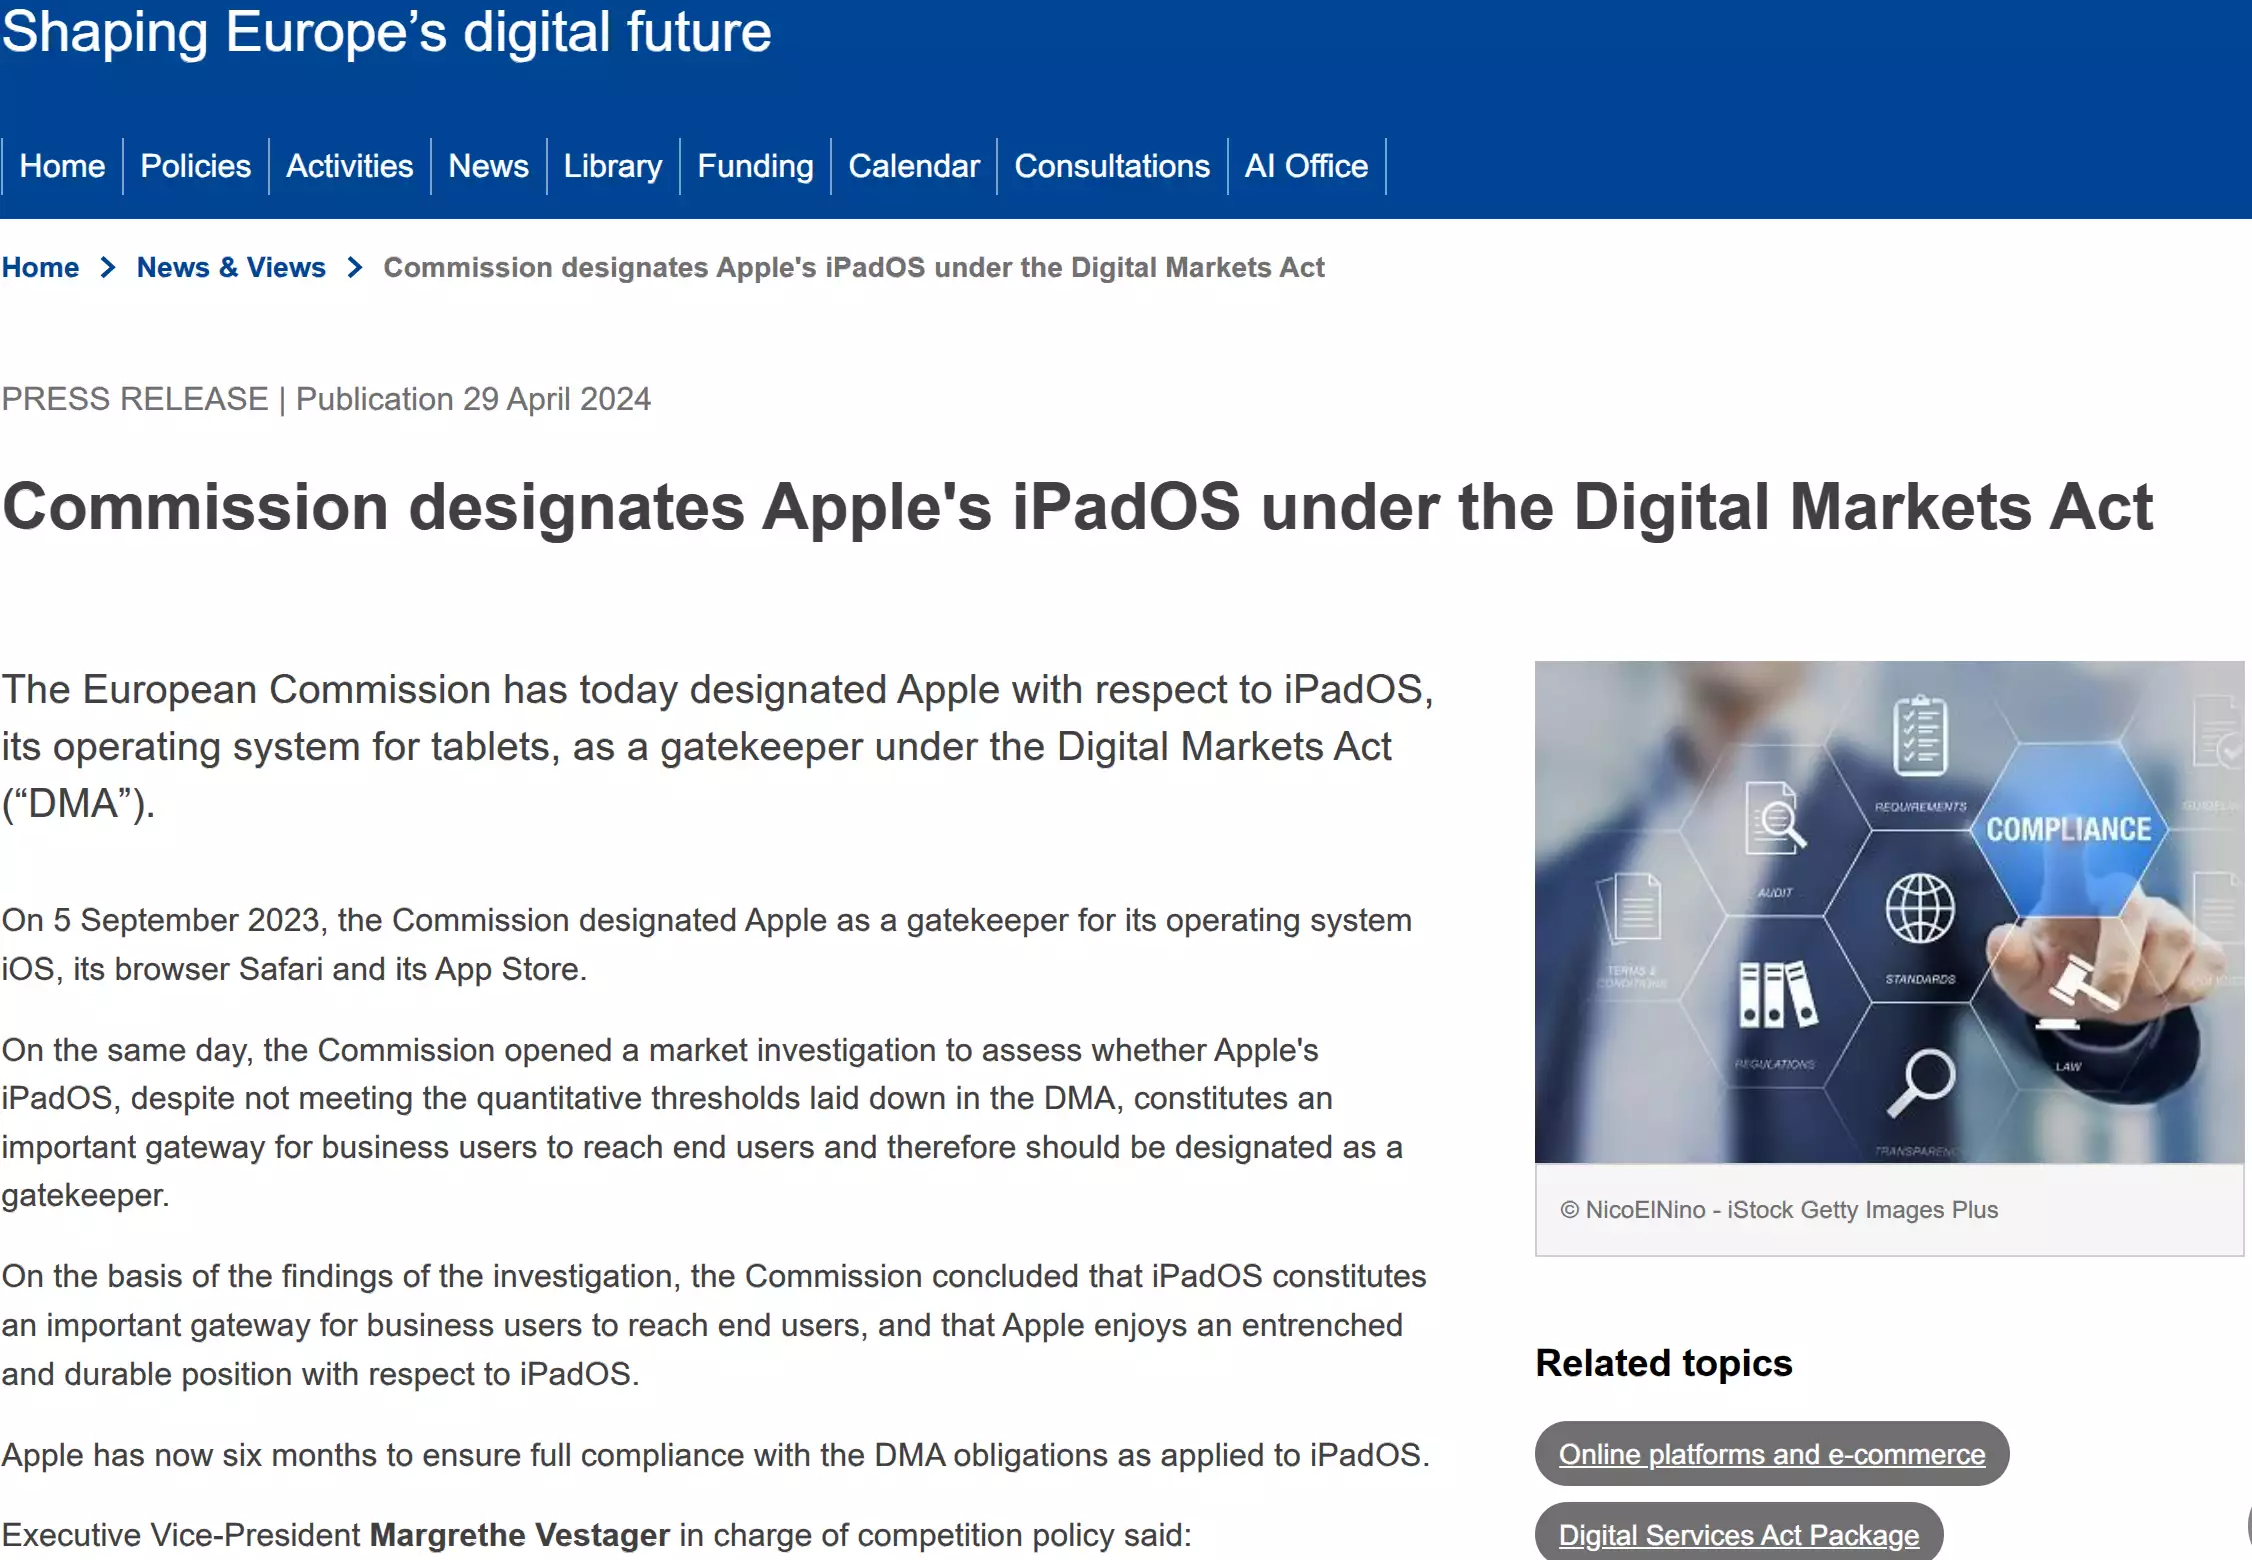Open the Funding menu item
This screenshot has height=1560, width=2252.
(x=756, y=166)
